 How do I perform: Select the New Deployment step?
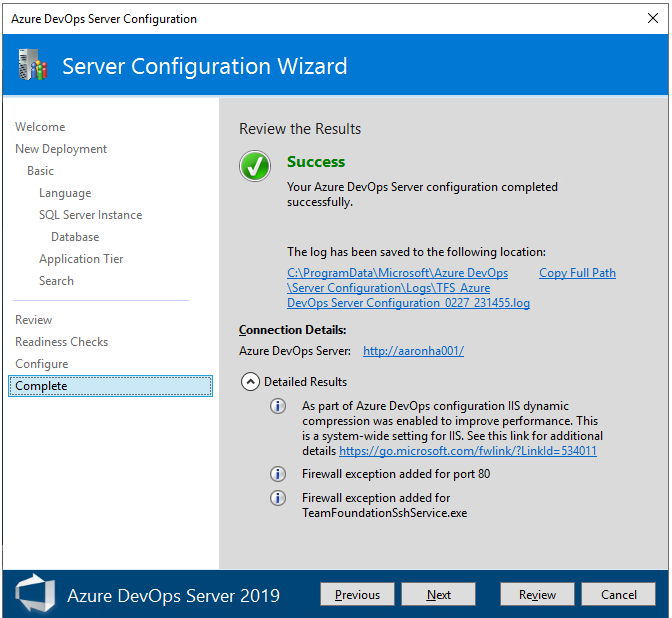tap(61, 149)
